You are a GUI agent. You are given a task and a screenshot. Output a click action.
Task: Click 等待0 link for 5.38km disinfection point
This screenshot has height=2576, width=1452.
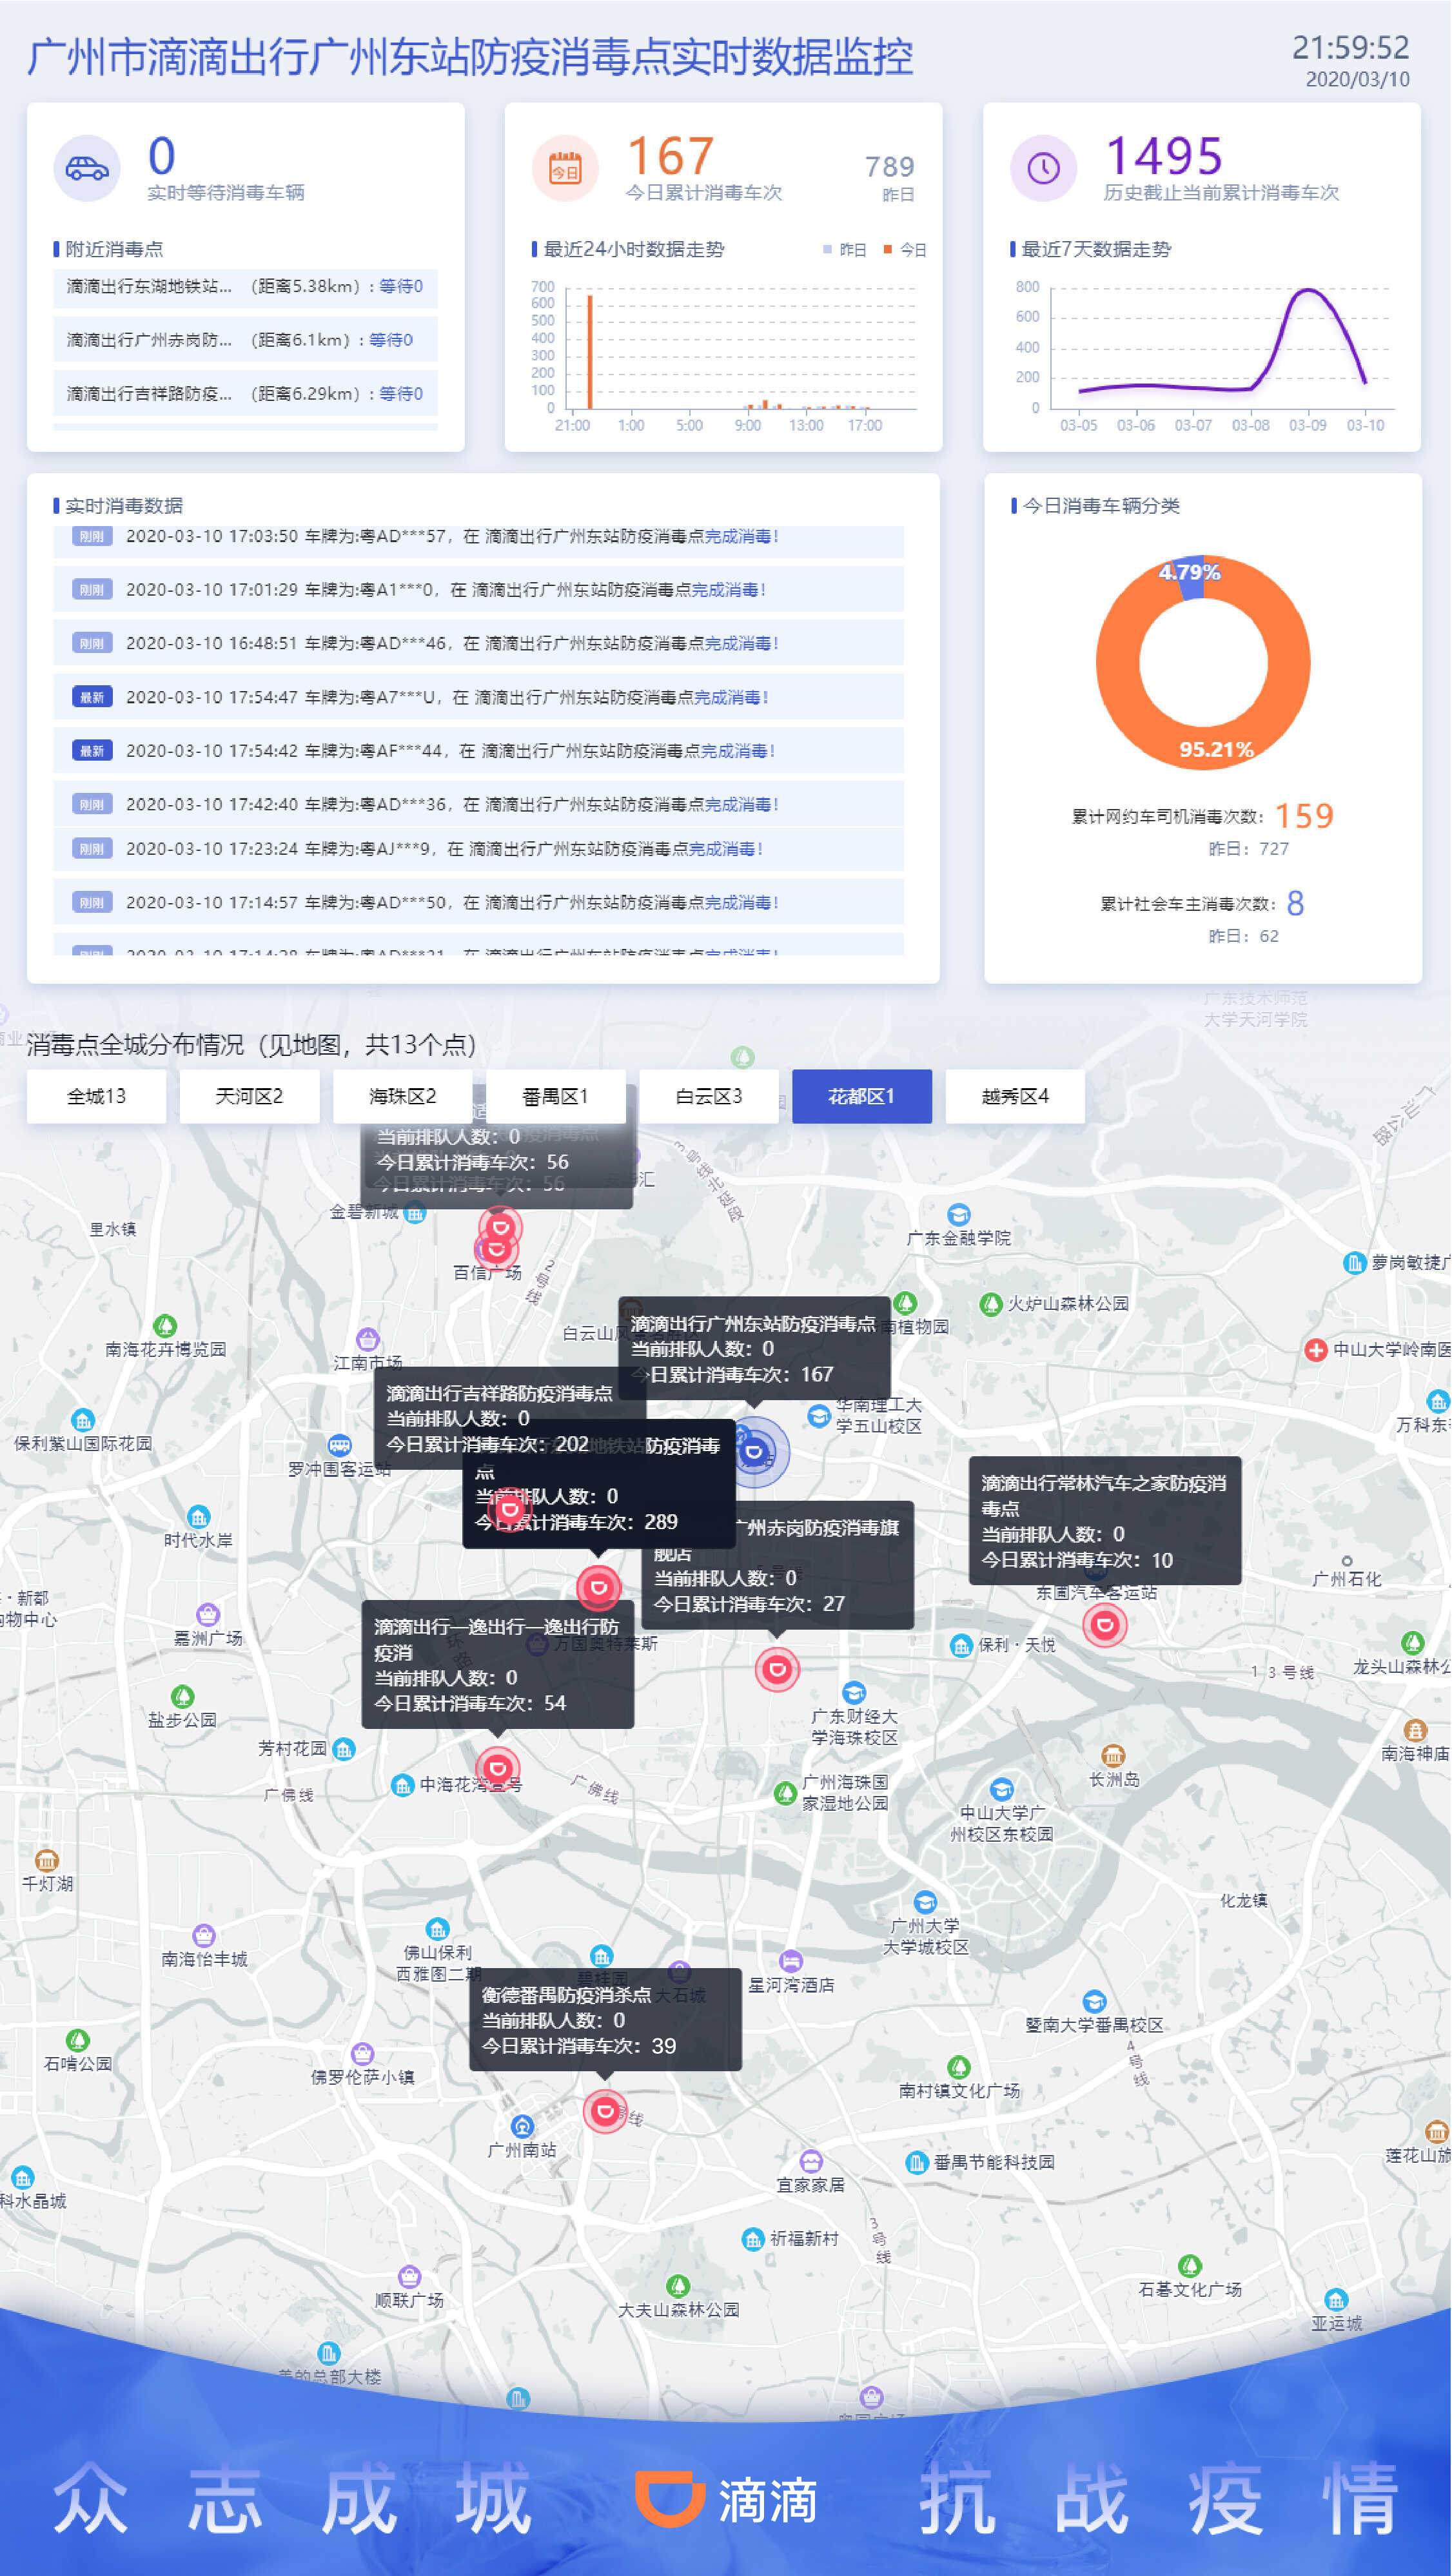click(x=401, y=286)
